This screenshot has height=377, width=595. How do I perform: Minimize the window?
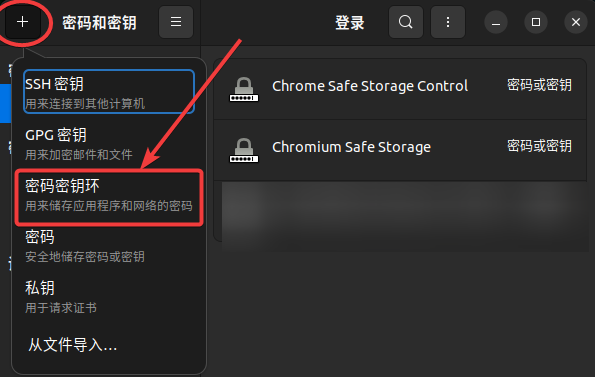click(x=496, y=22)
